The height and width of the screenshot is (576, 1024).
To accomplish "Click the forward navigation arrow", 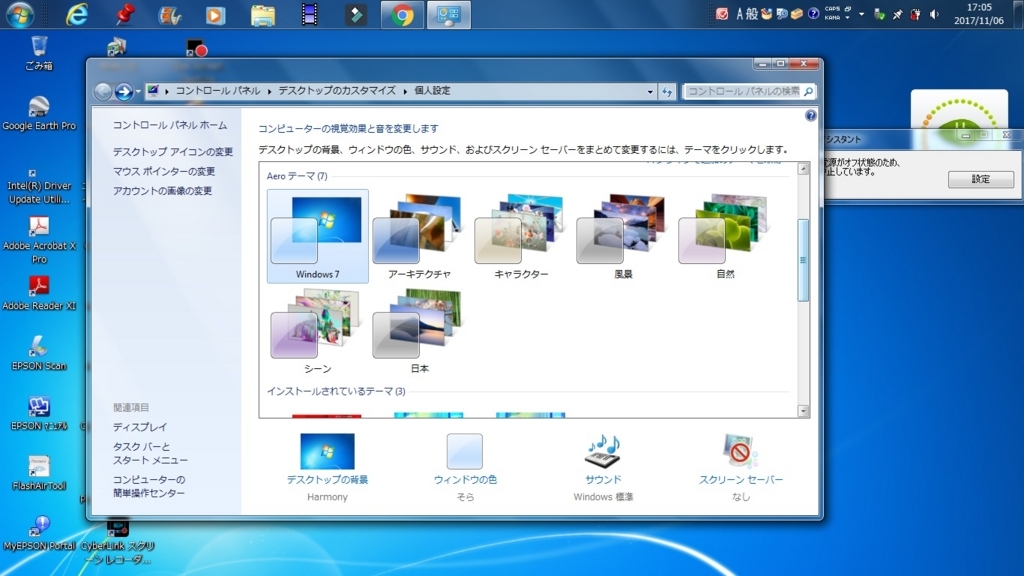I will (x=123, y=91).
